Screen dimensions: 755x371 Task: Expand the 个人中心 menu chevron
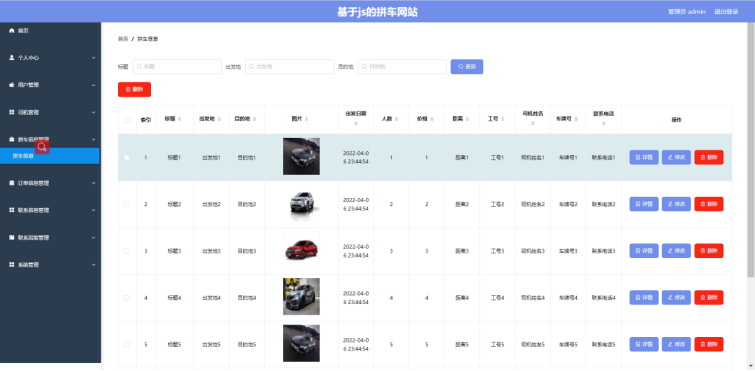point(93,58)
